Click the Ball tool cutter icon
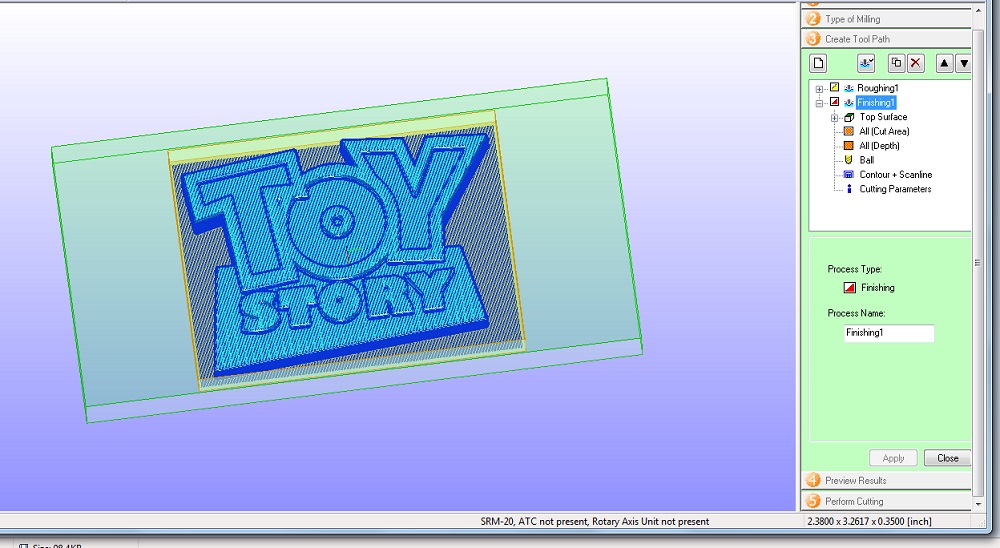 [849, 160]
